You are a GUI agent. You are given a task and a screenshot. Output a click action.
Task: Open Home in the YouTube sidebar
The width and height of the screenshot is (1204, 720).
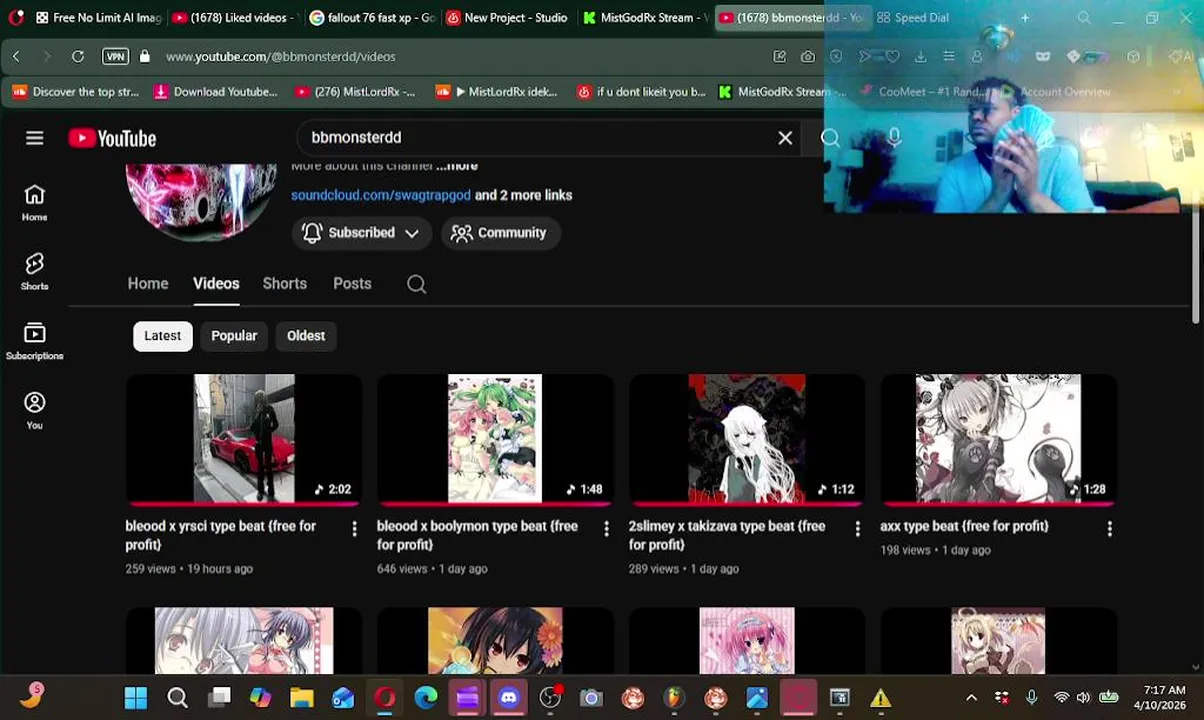(34, 202)
